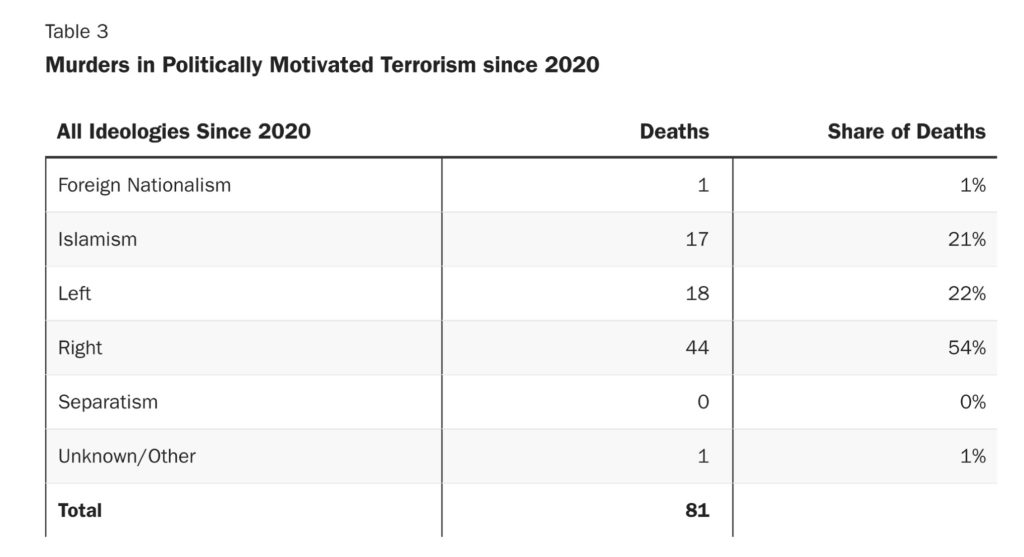Click the "Table 3" label

[77, 32]
